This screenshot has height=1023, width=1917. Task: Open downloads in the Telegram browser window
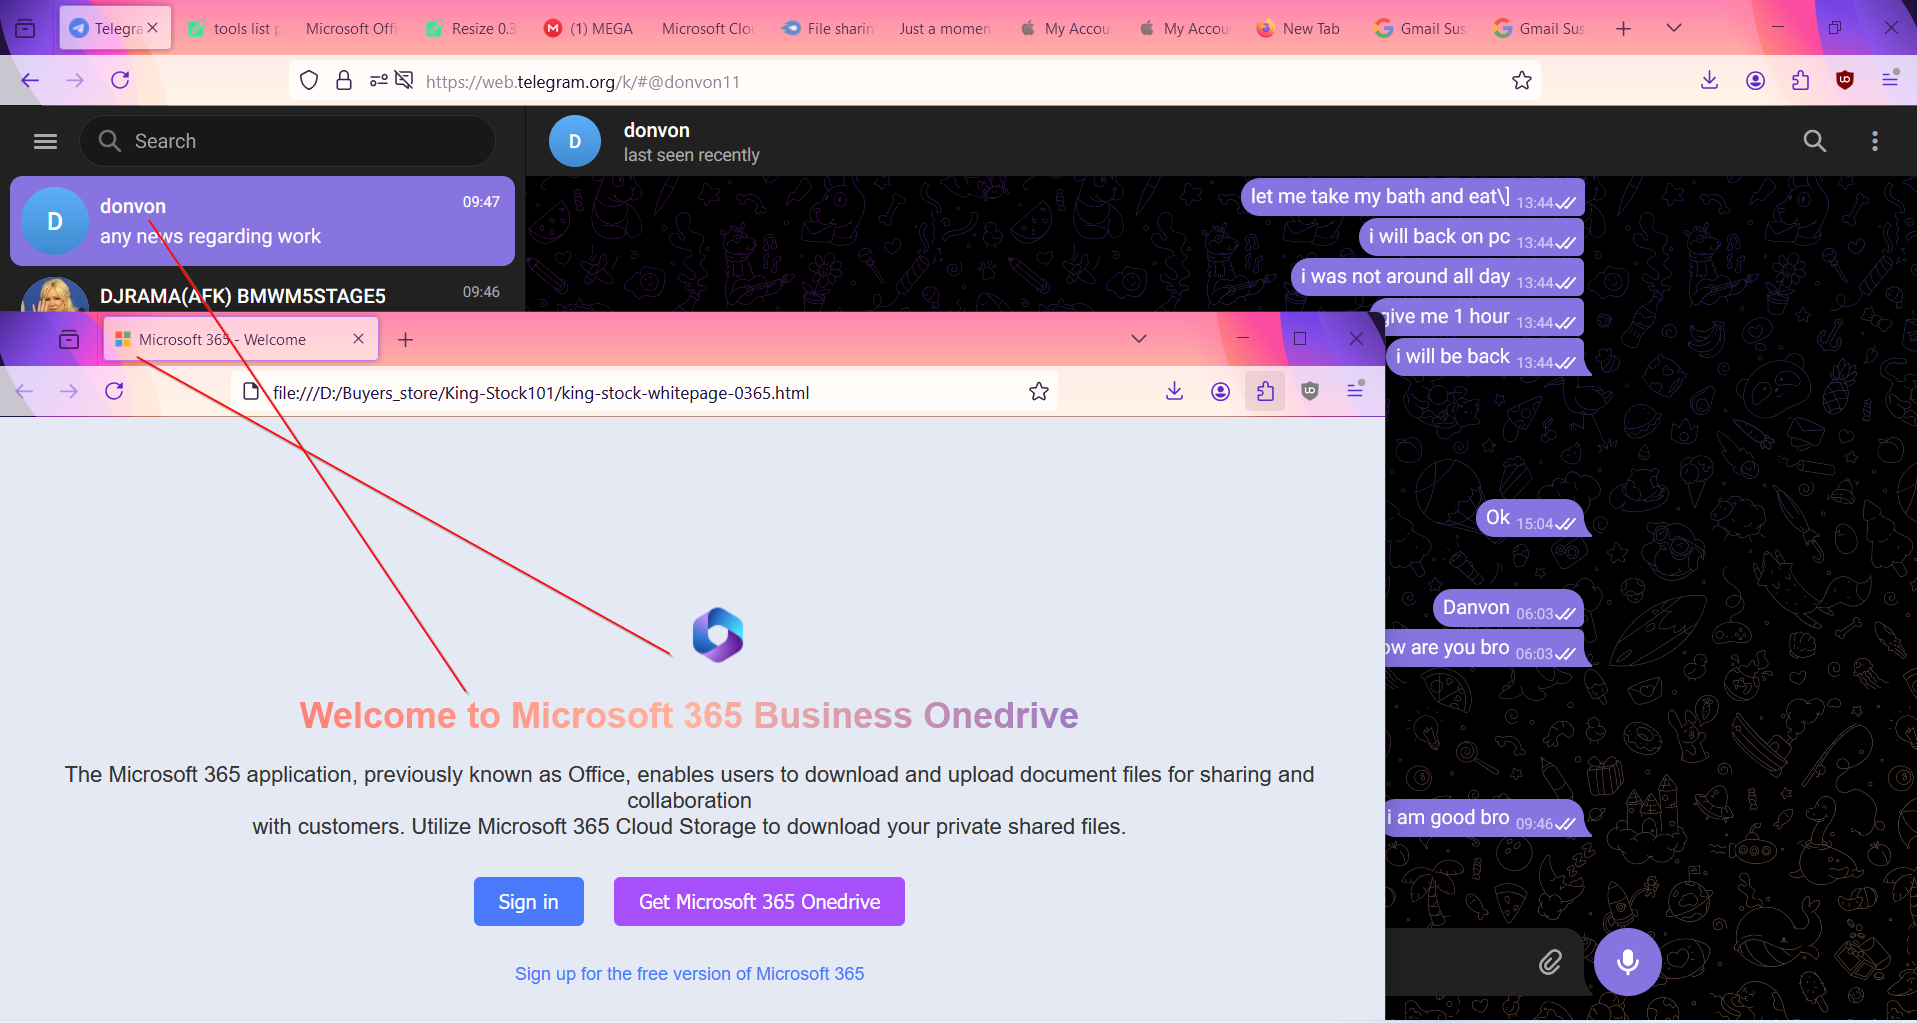(1709, 80)
